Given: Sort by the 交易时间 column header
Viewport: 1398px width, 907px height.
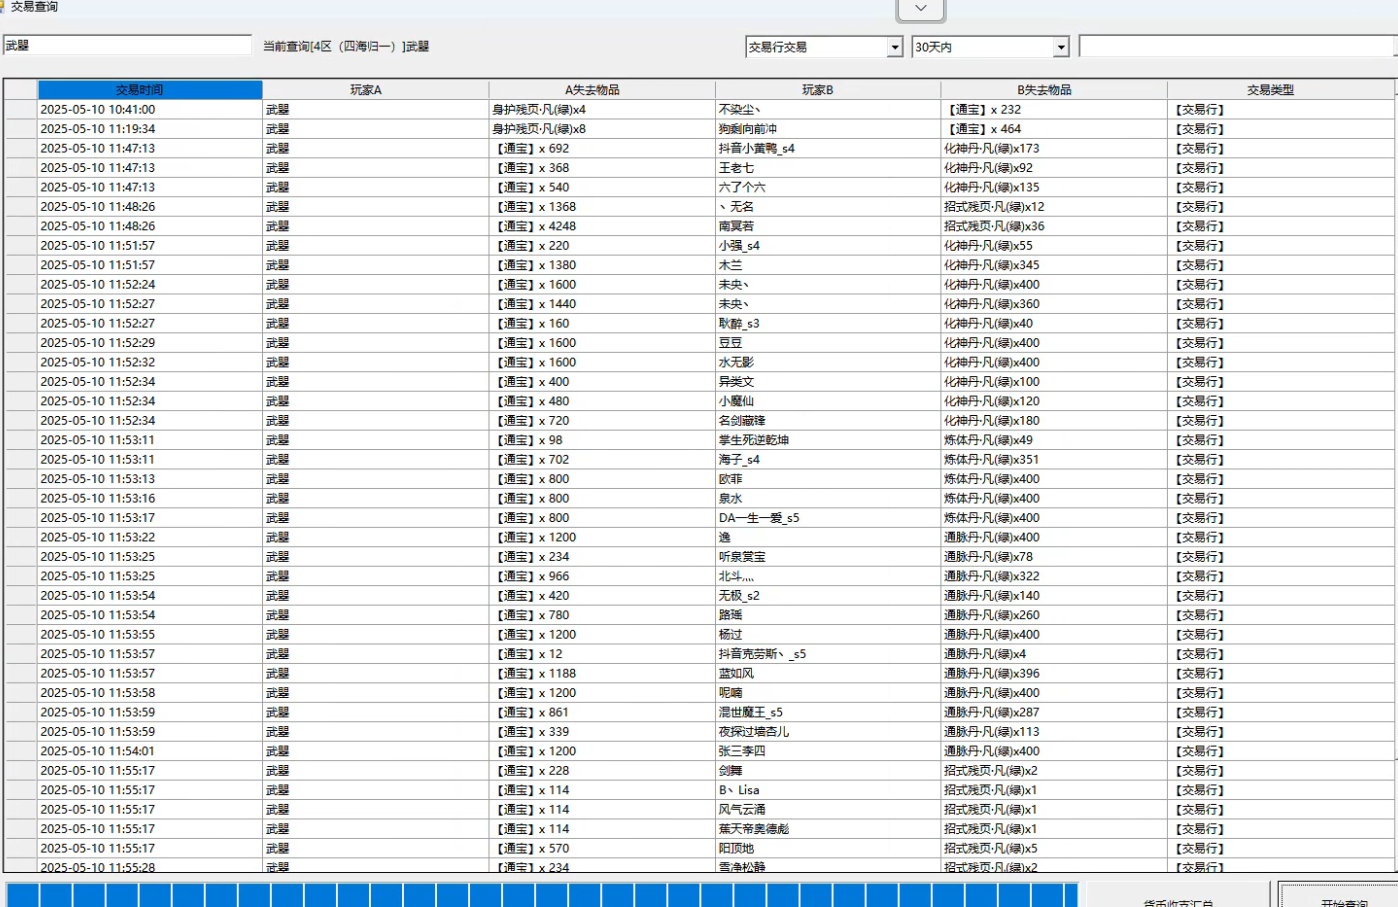Looking at the screenshot, I should coord(150,90).
